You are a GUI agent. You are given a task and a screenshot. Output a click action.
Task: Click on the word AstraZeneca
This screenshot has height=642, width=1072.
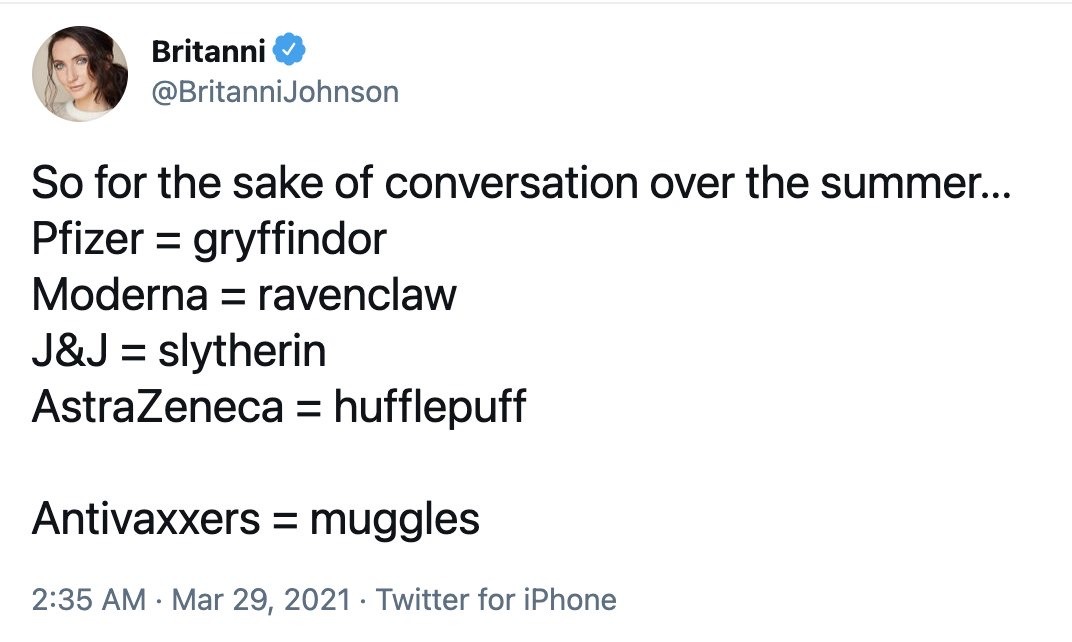click(157, 407)
